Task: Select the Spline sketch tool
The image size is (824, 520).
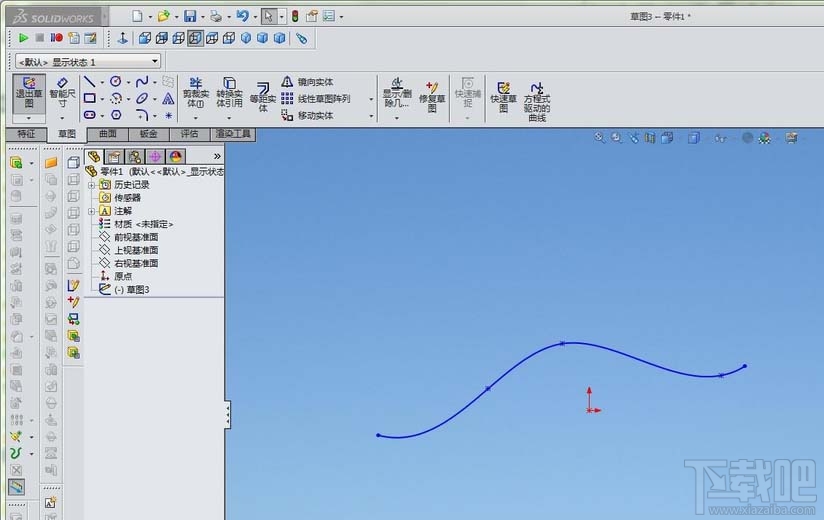Action: (142, 81)
